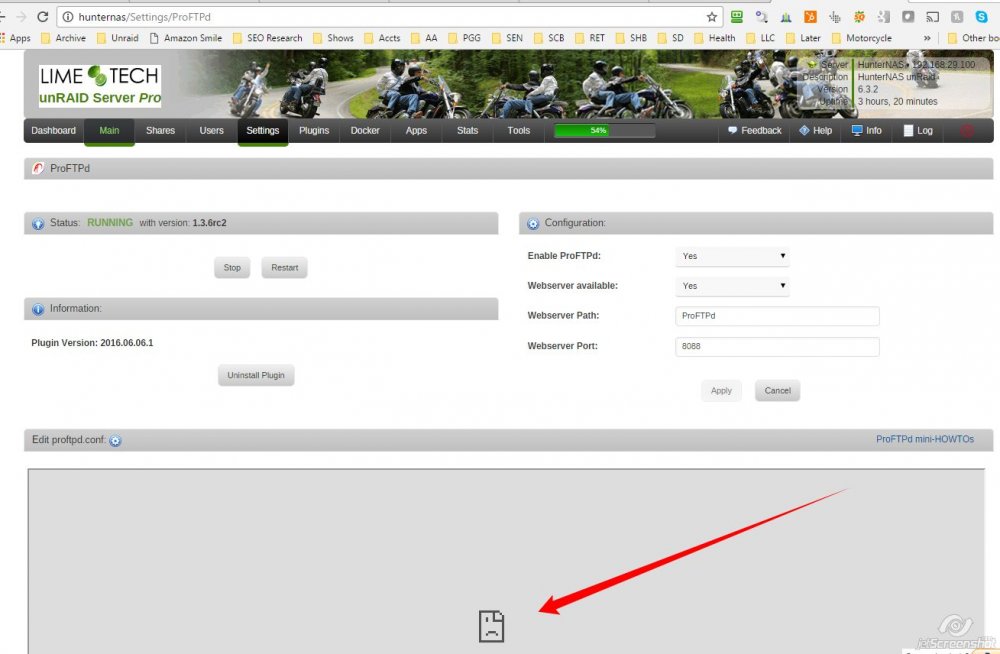Click the 54% progress bar
The width and height of the screenshot is (1000, 654).
pyautogui.click(x=605, y=131)
